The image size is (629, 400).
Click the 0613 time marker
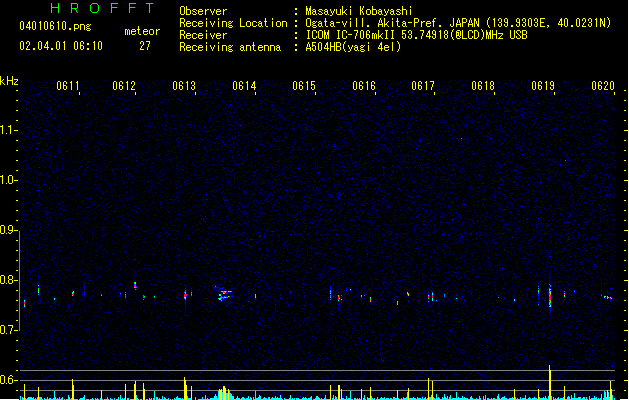(x=184, y=86)
